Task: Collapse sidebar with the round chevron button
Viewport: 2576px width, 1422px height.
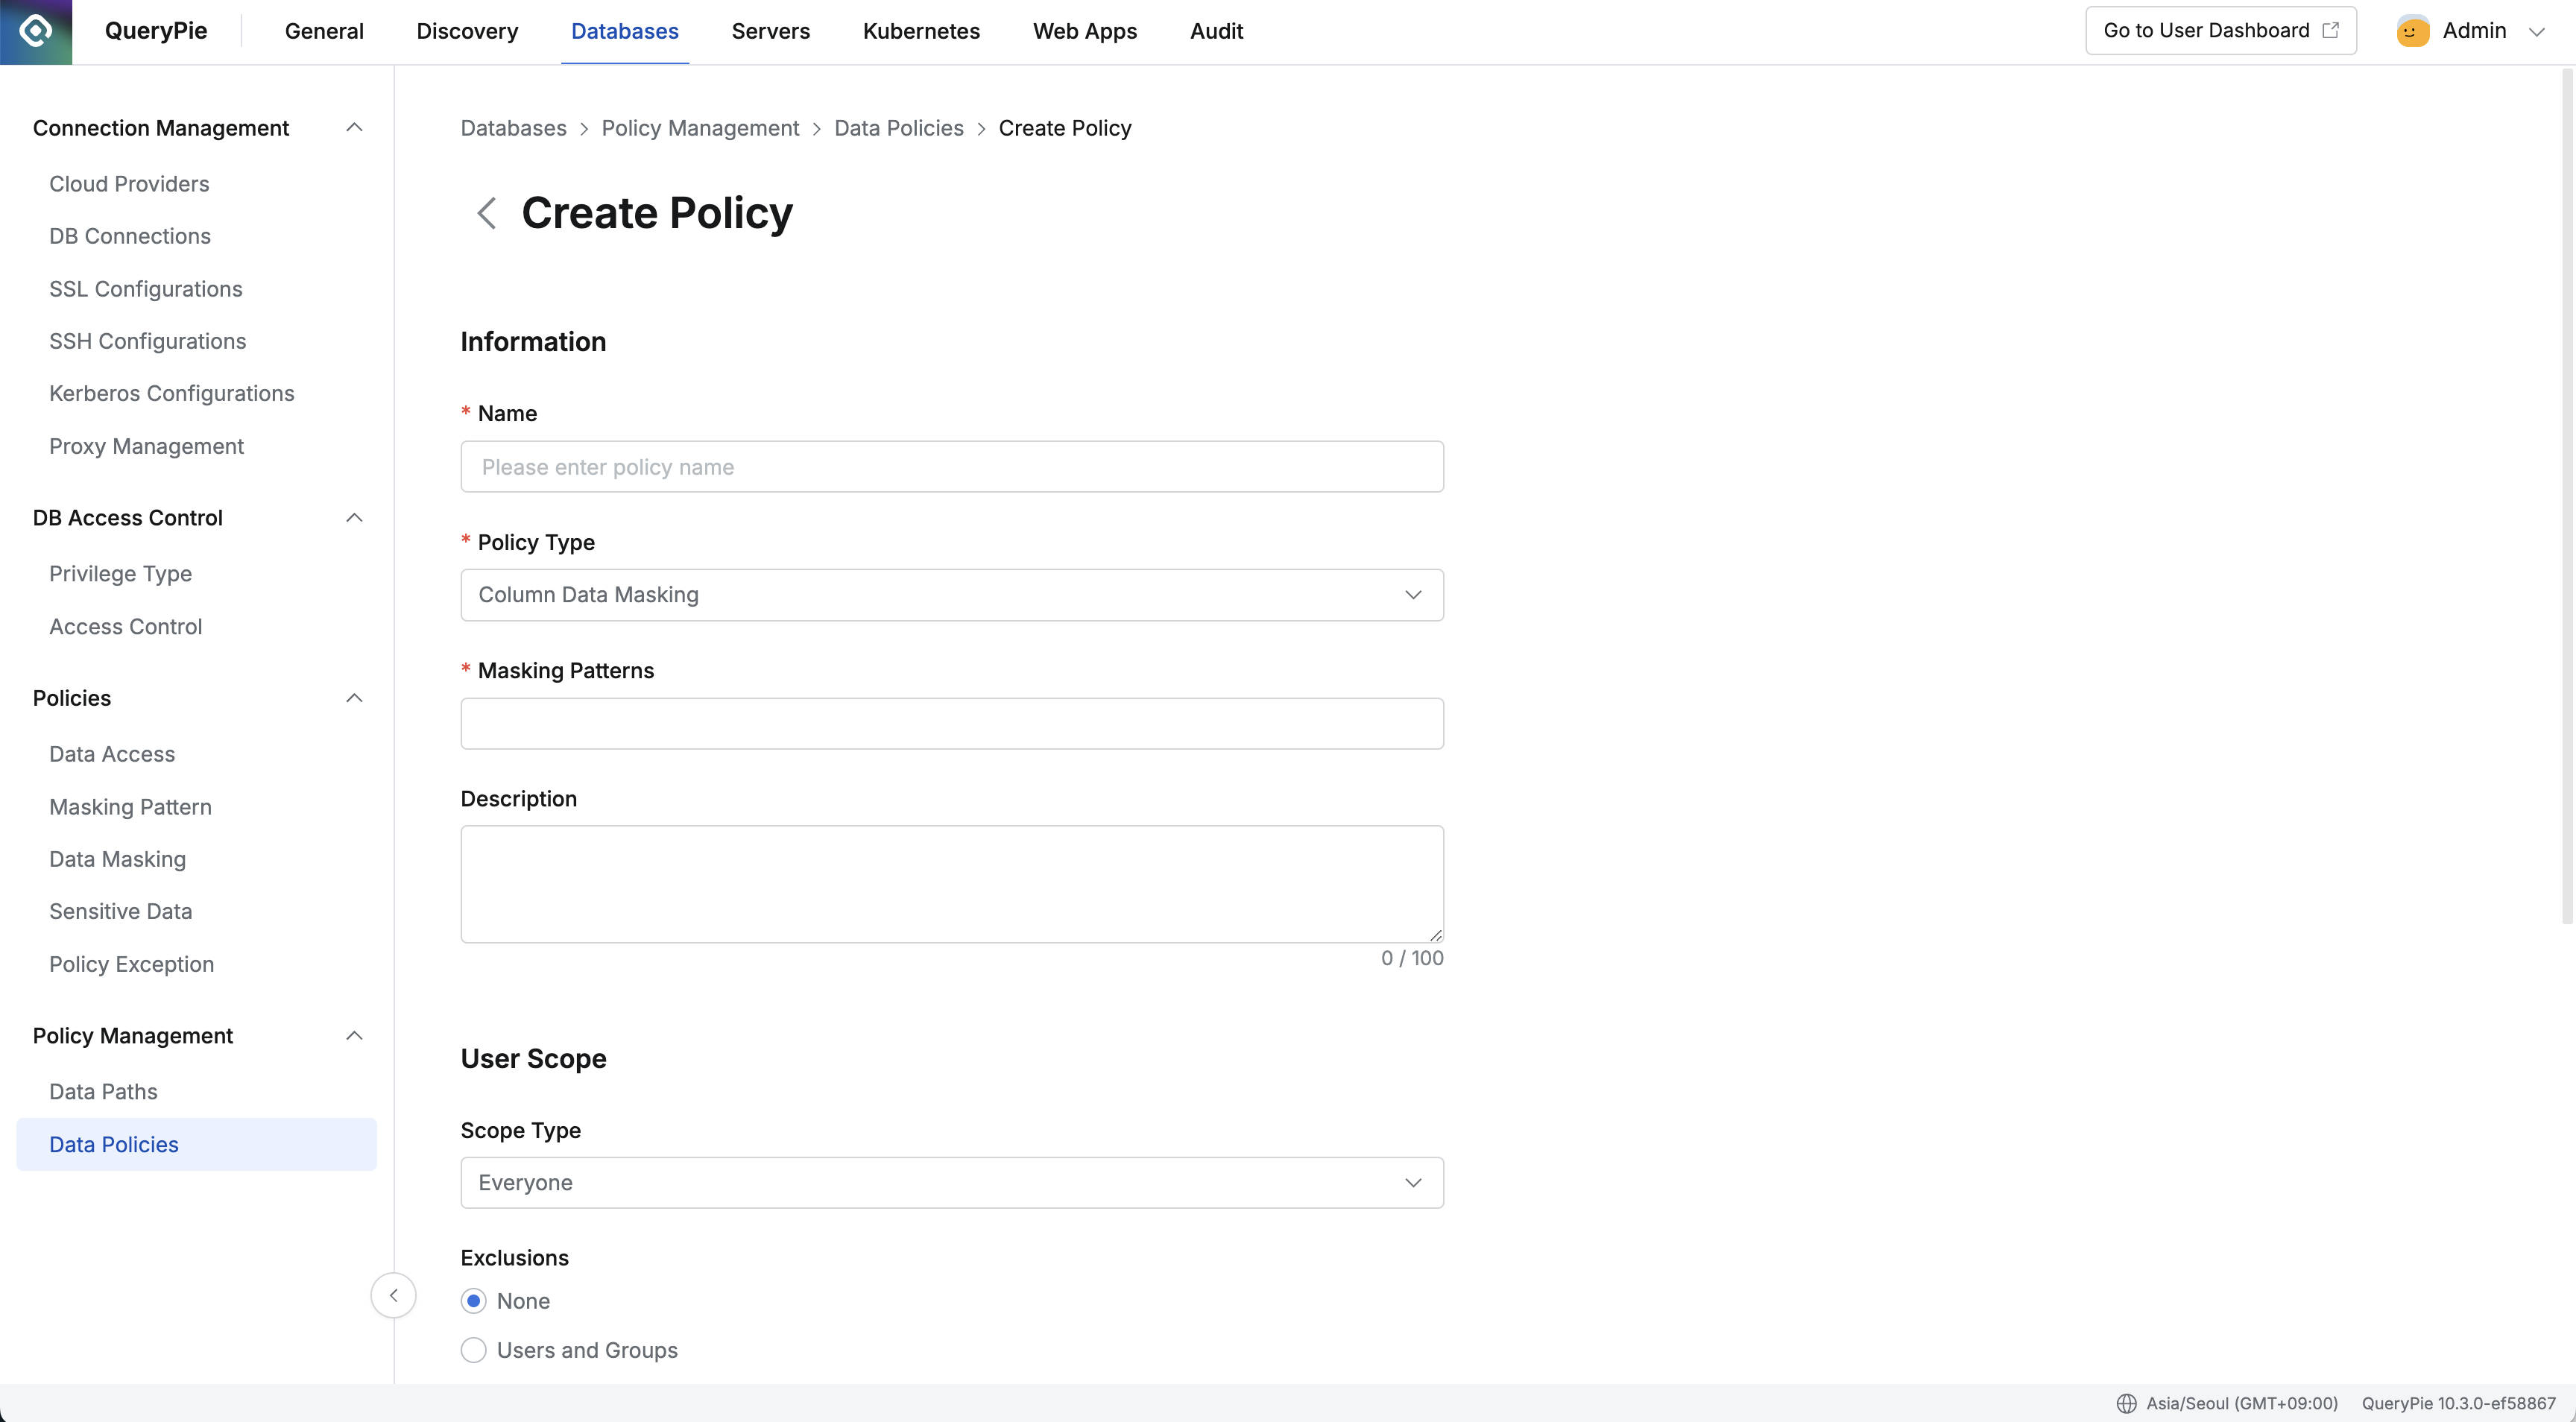Action: coord(393,1295)
